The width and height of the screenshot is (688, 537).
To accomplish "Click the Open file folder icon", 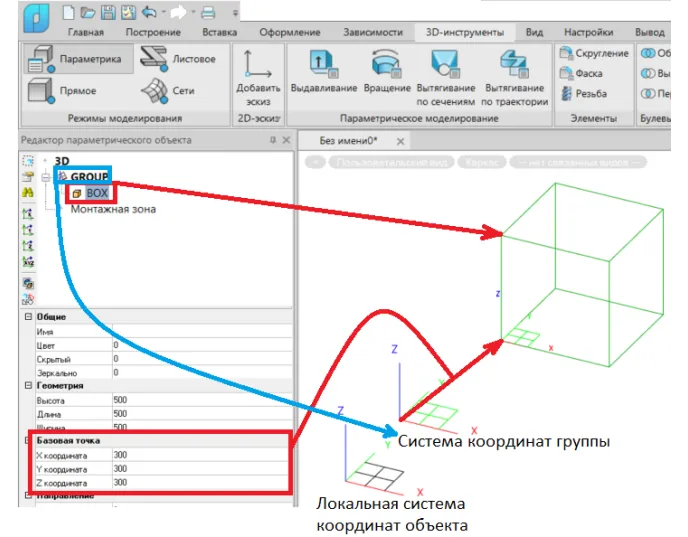I will click(x=88, y=13).
